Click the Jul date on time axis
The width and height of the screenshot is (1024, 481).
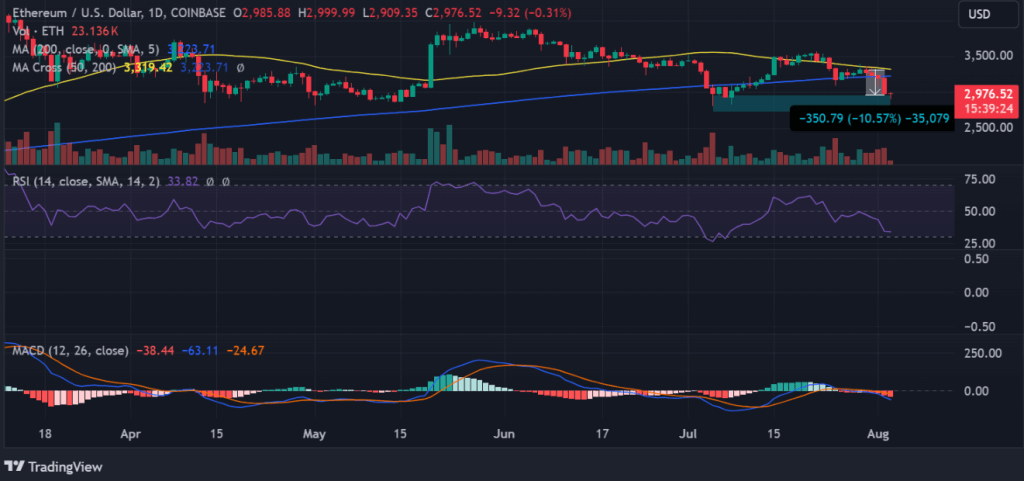[x=687, y=433]
